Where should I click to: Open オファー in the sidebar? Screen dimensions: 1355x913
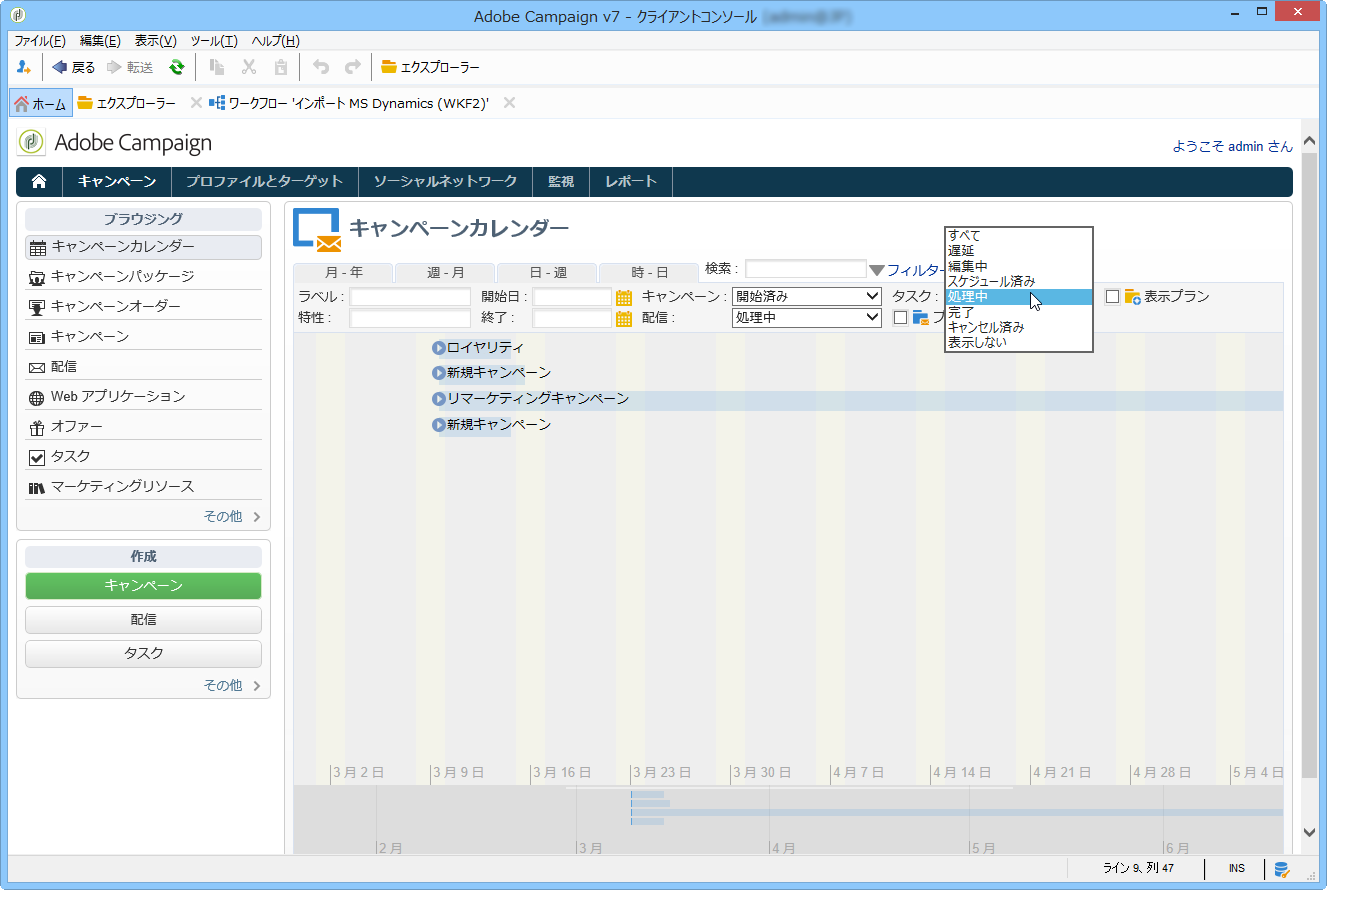143,427
